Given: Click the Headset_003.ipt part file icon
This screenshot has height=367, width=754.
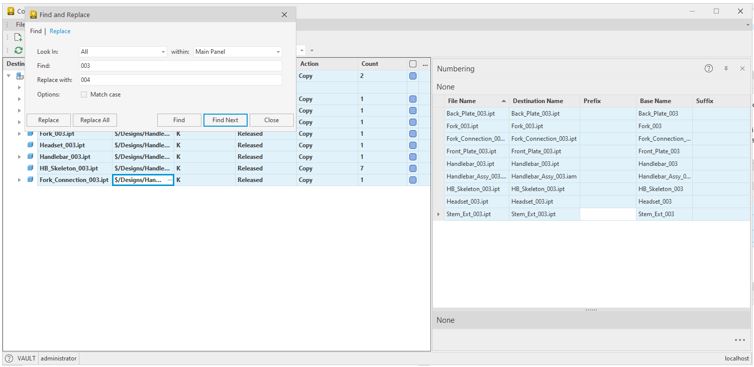Looking at the screenshot, I should (x=30, y=145).
